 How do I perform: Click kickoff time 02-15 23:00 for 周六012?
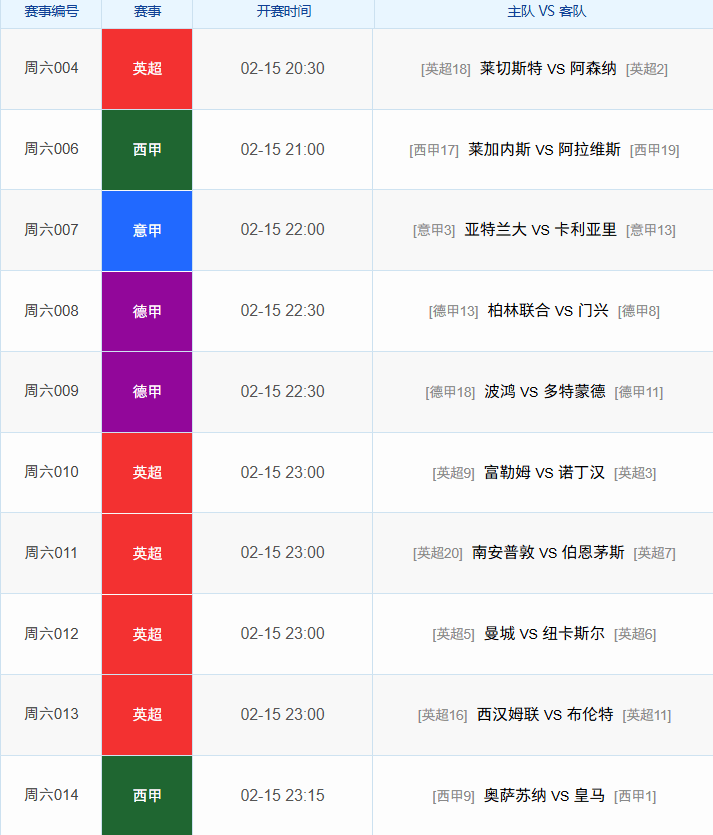pyautogui.click(x=283, y=634)
